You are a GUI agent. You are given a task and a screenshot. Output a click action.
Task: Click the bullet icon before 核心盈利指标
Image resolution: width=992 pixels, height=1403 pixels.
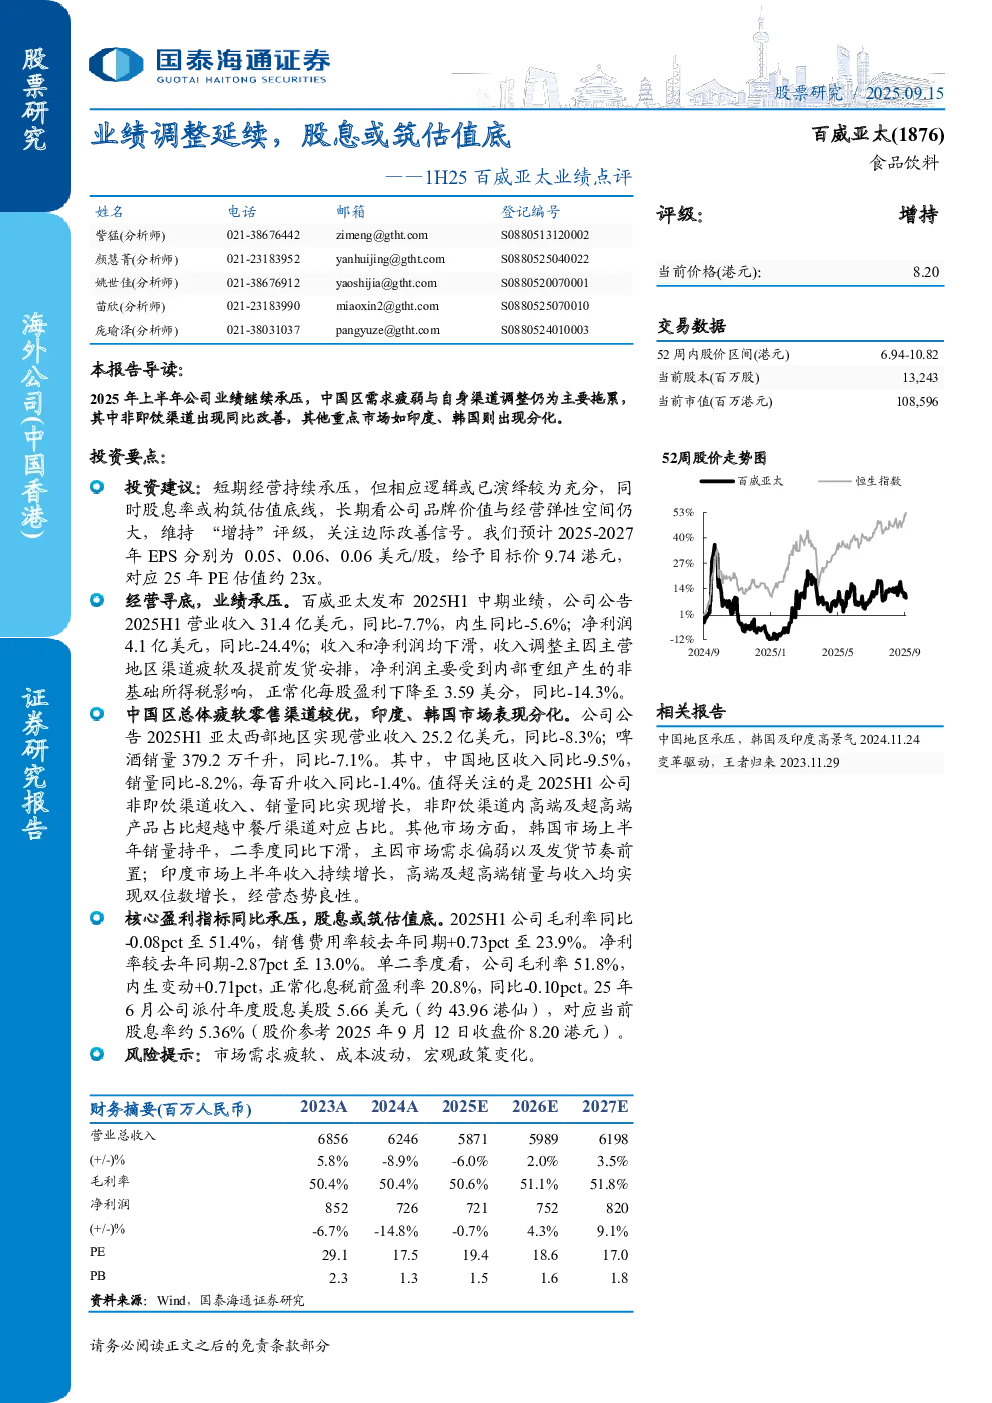pyautogui.click(x=97, y=918)
